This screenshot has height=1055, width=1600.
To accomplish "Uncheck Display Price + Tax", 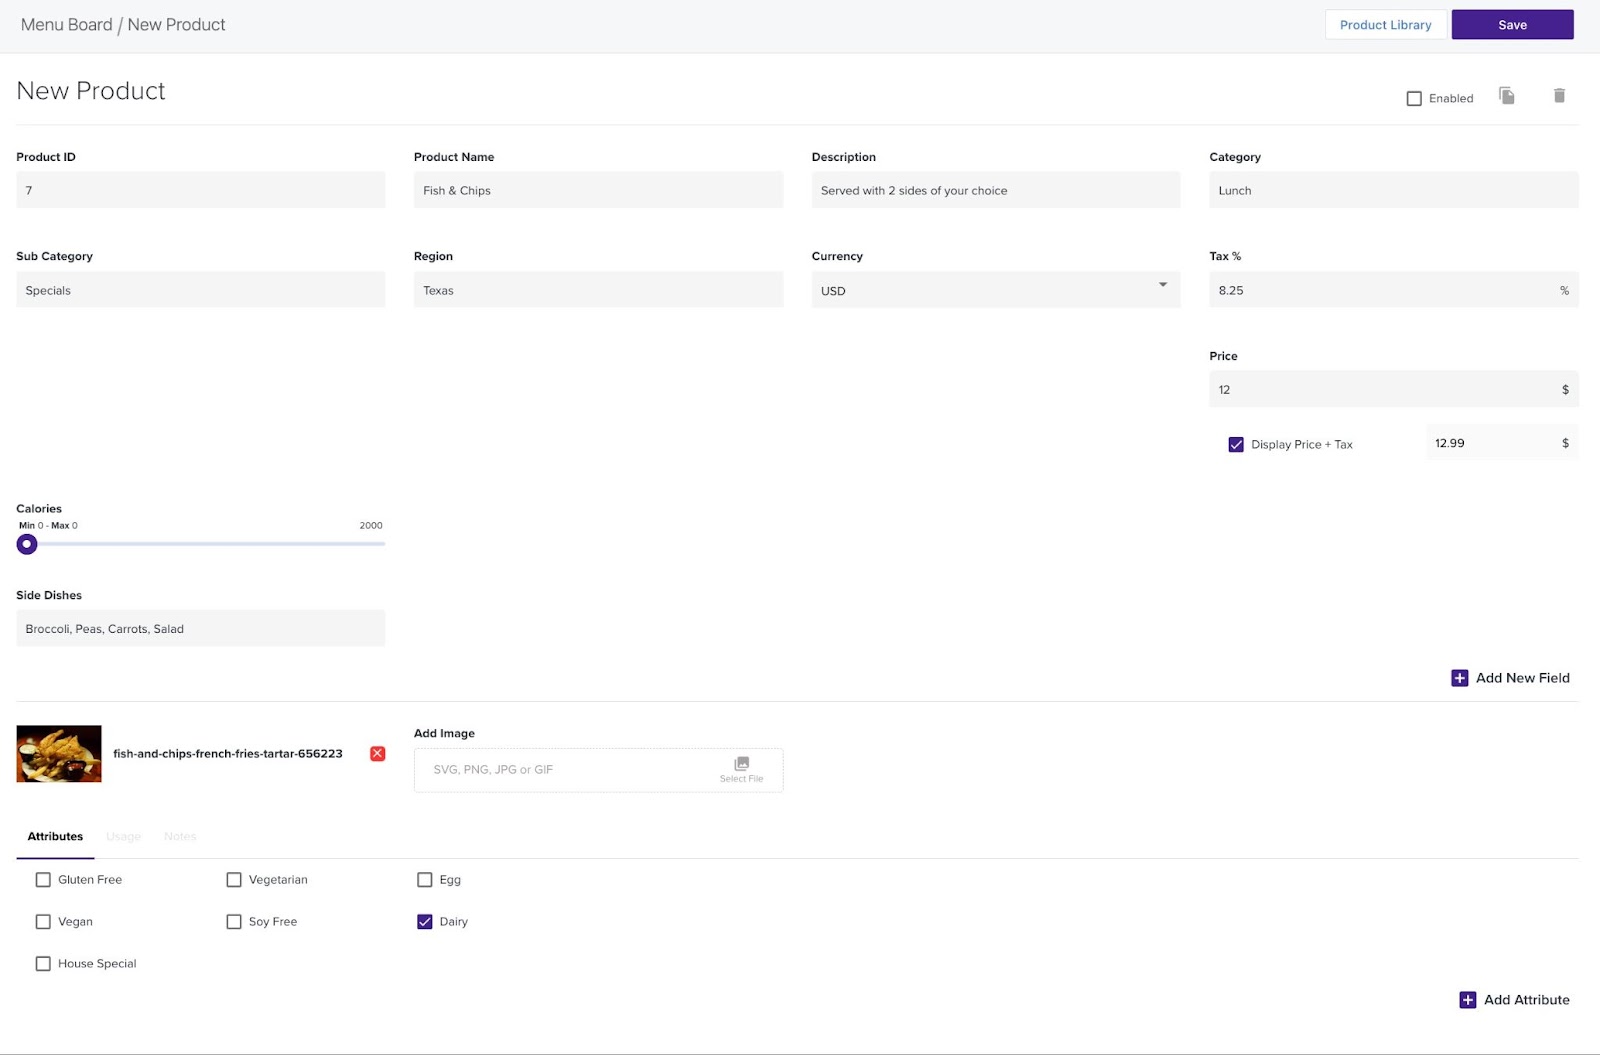I will pos(1236,443).
